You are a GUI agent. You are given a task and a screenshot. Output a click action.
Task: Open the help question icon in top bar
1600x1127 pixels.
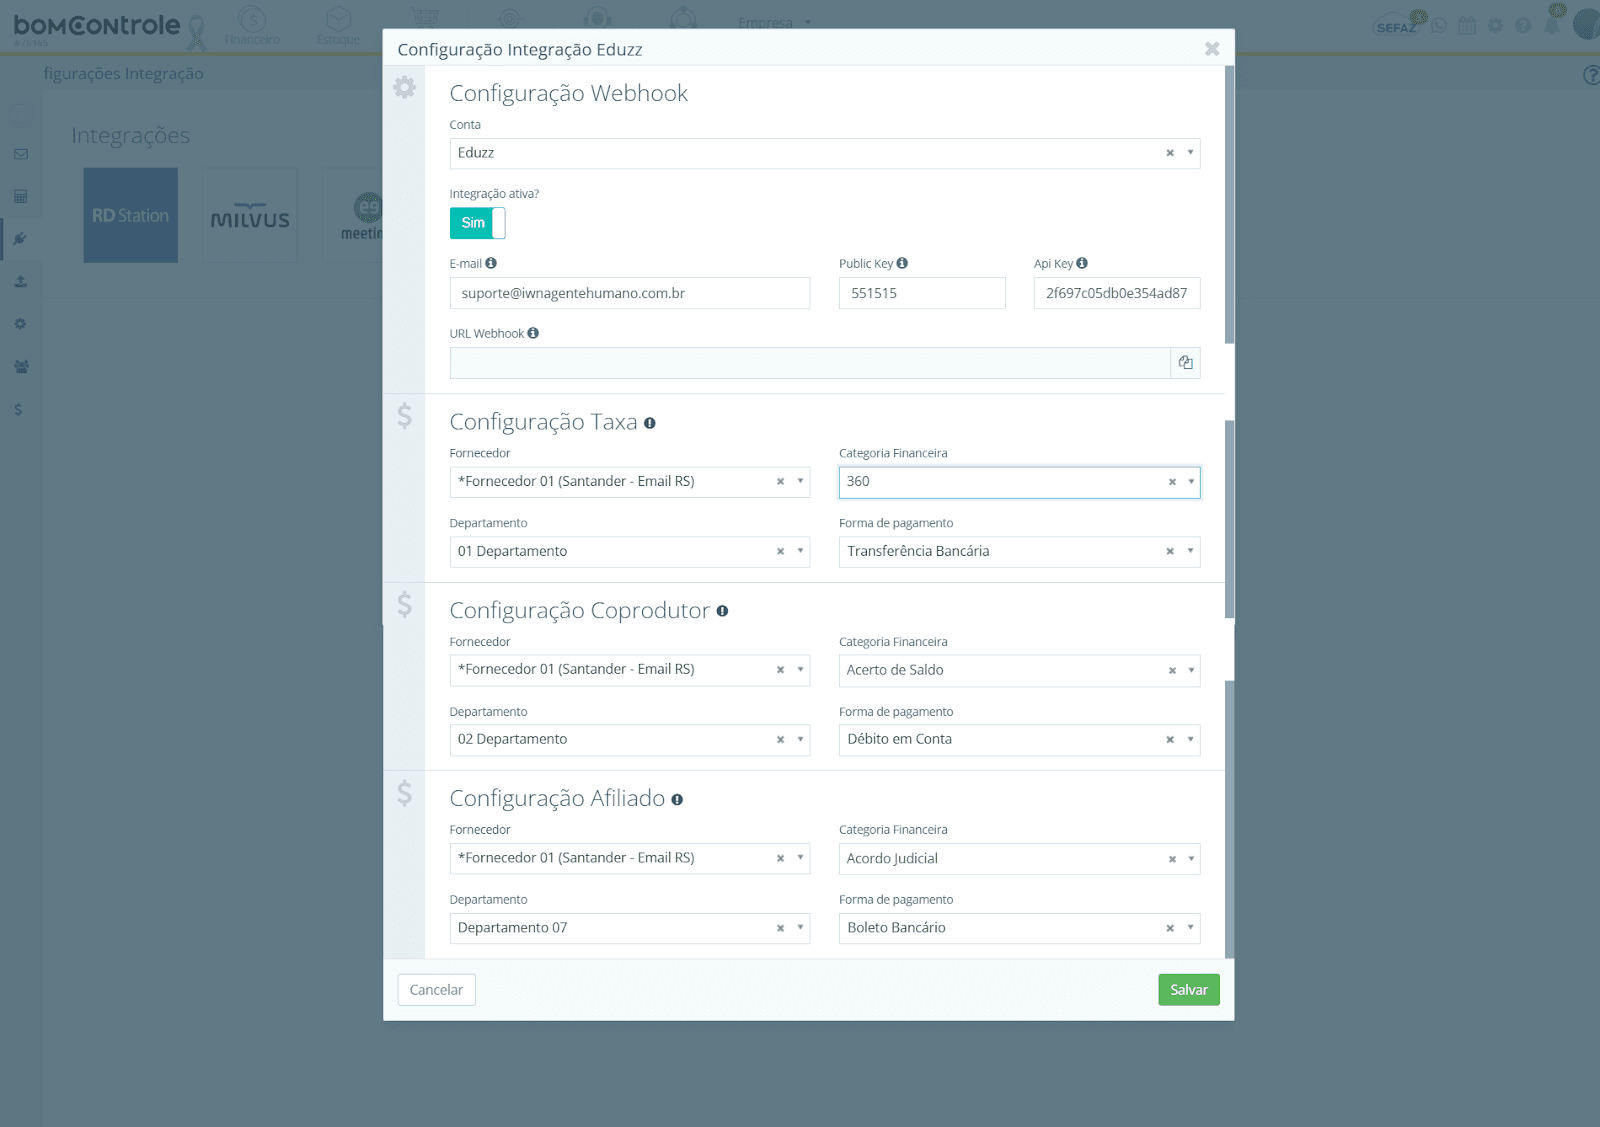[1523, 26]
